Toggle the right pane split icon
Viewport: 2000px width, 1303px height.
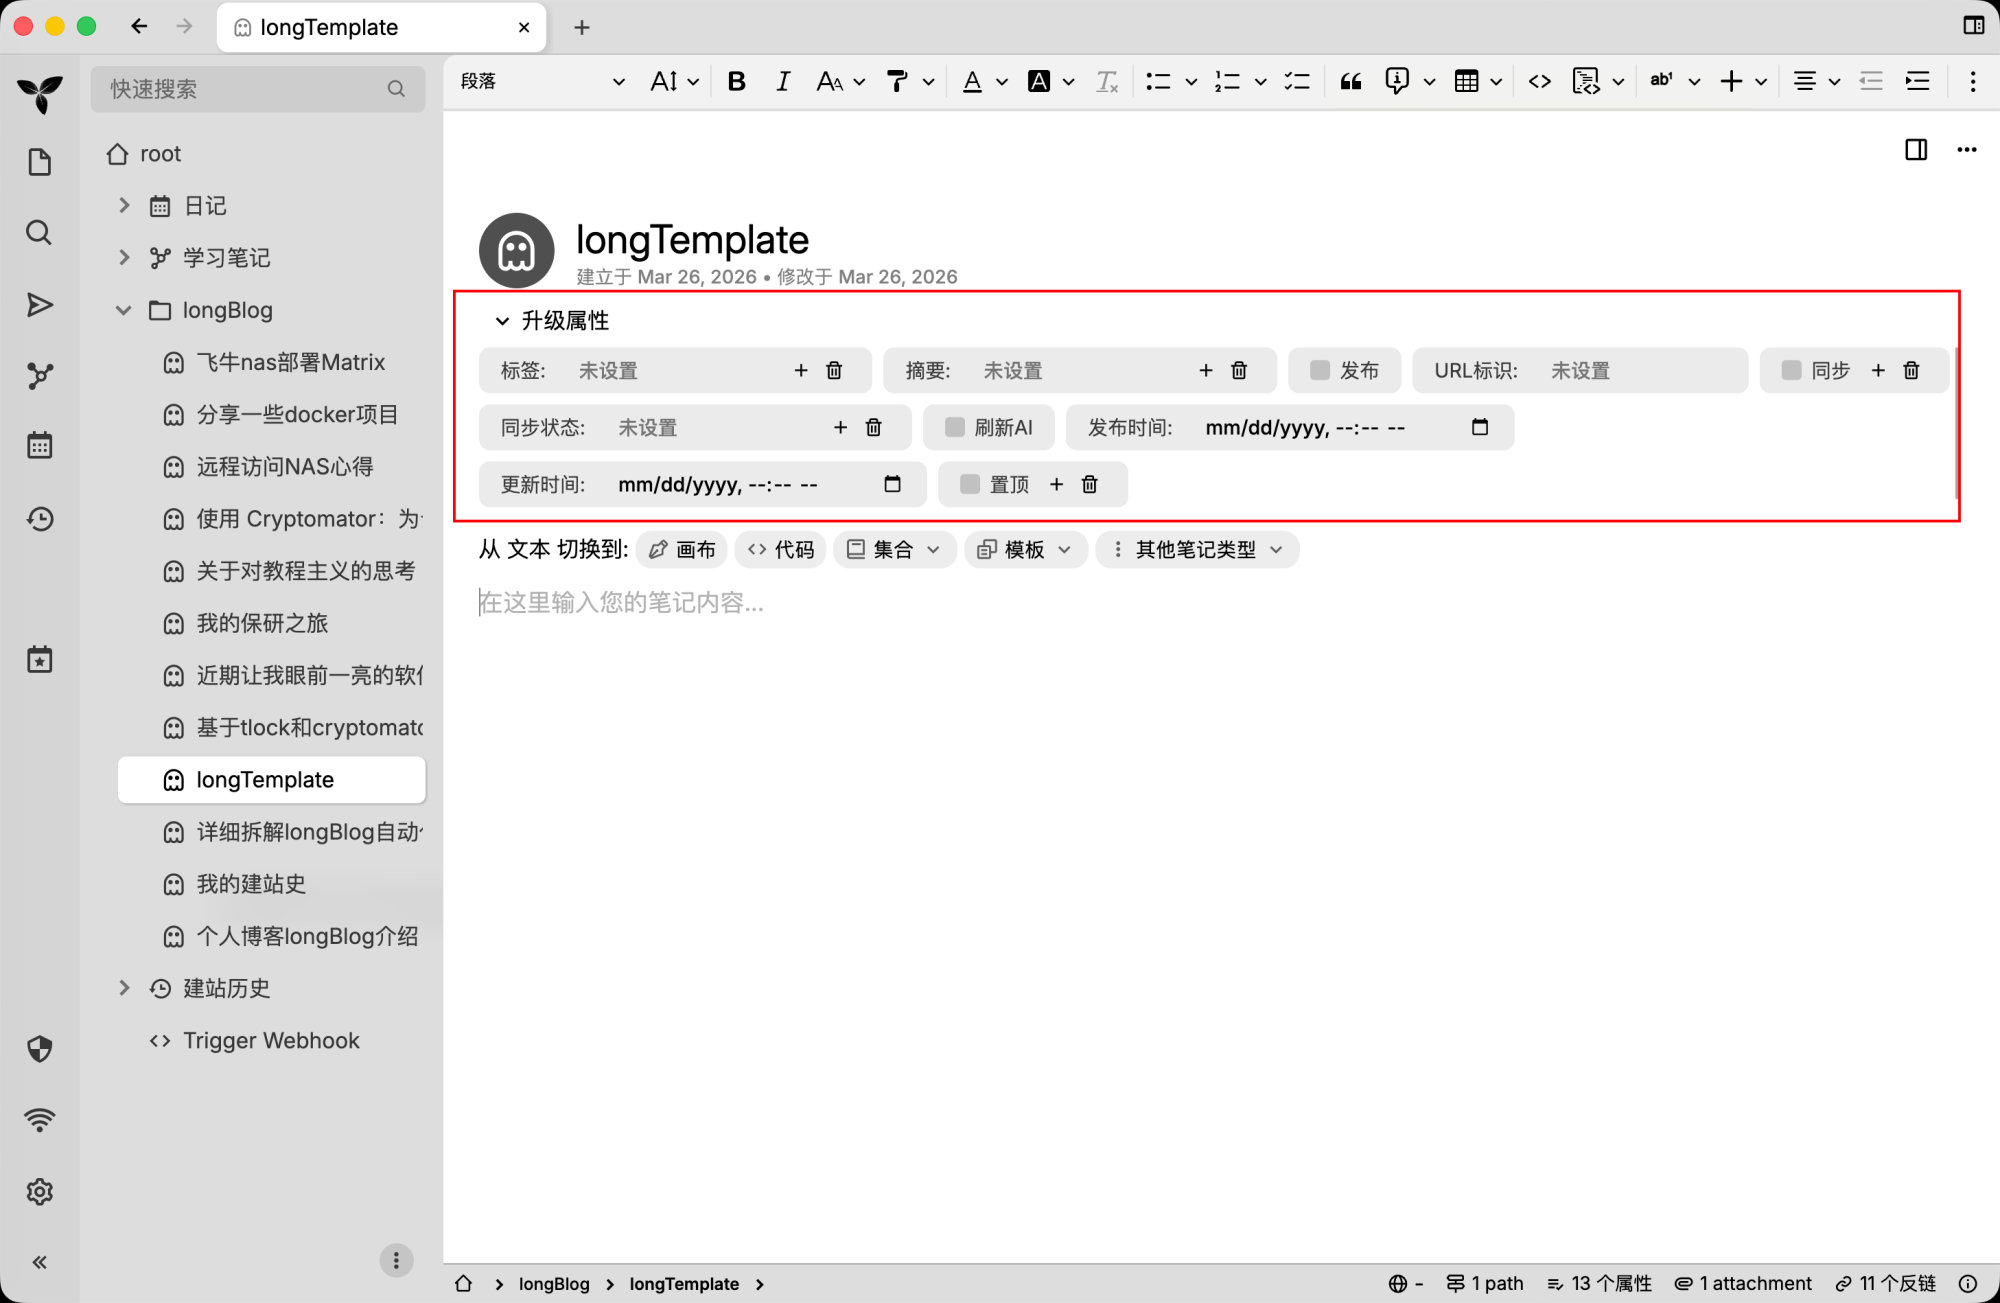click(x=1915, y=150)
